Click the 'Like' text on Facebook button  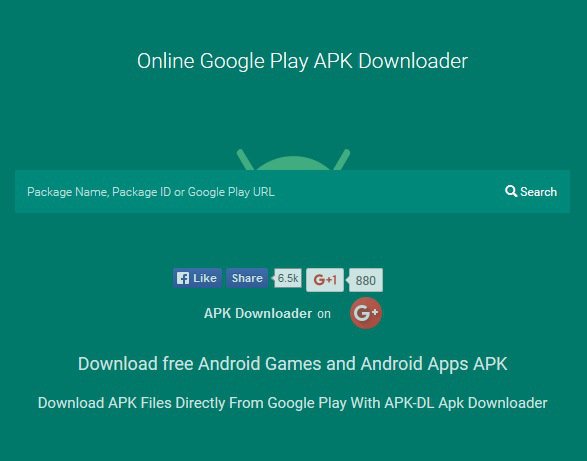[205, 278]
